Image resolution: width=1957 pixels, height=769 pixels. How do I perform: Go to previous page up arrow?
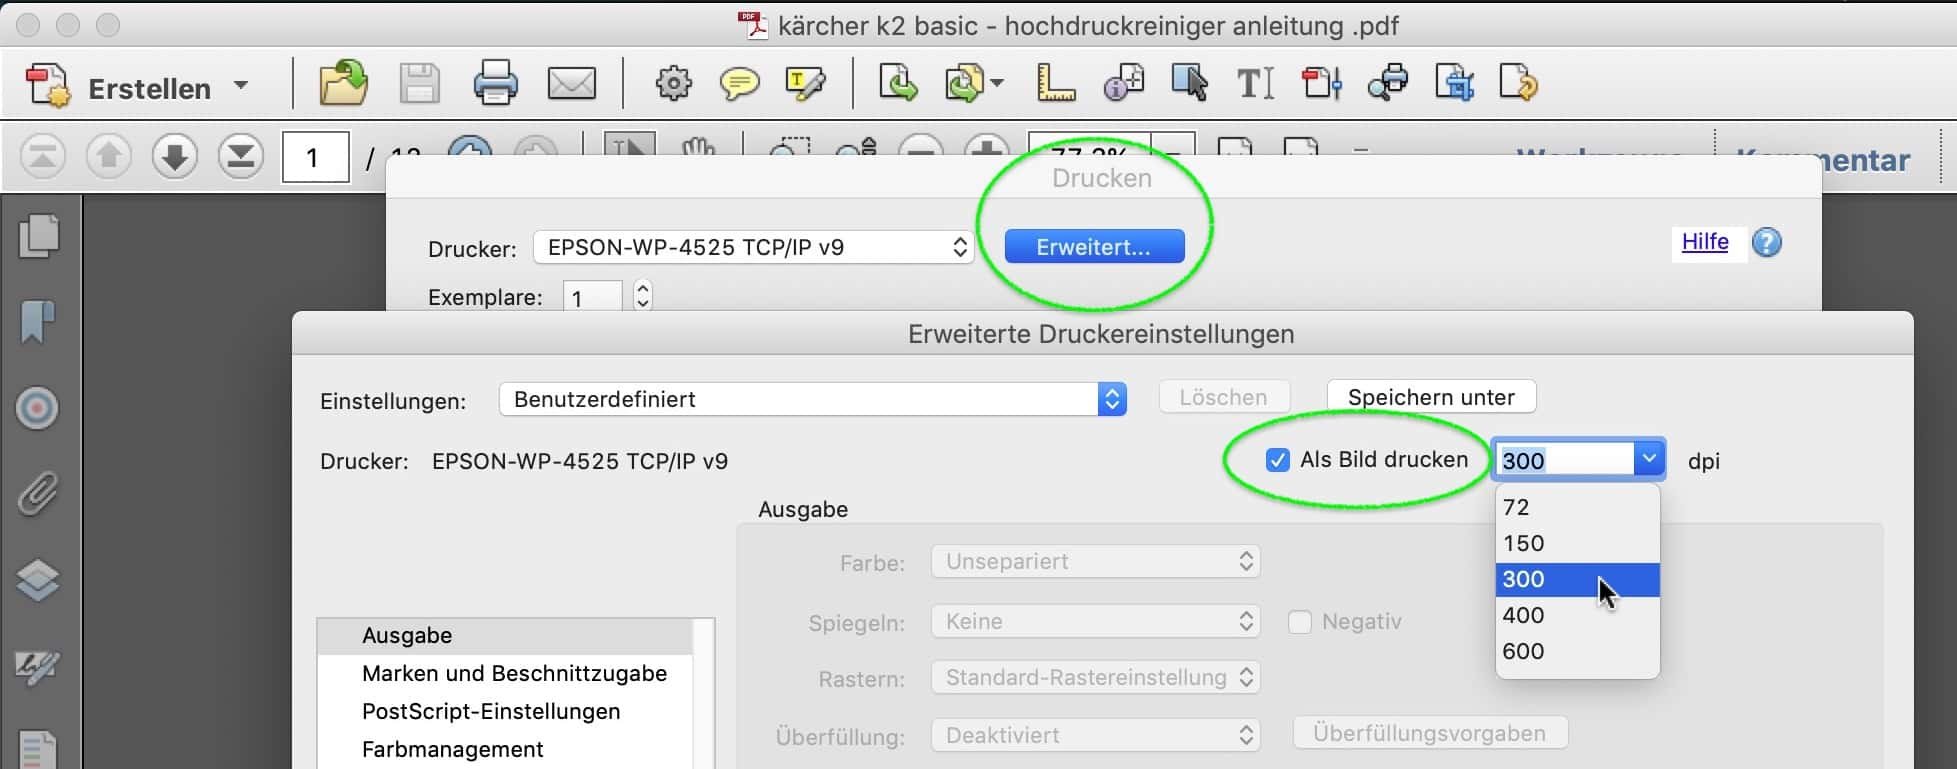108,157
